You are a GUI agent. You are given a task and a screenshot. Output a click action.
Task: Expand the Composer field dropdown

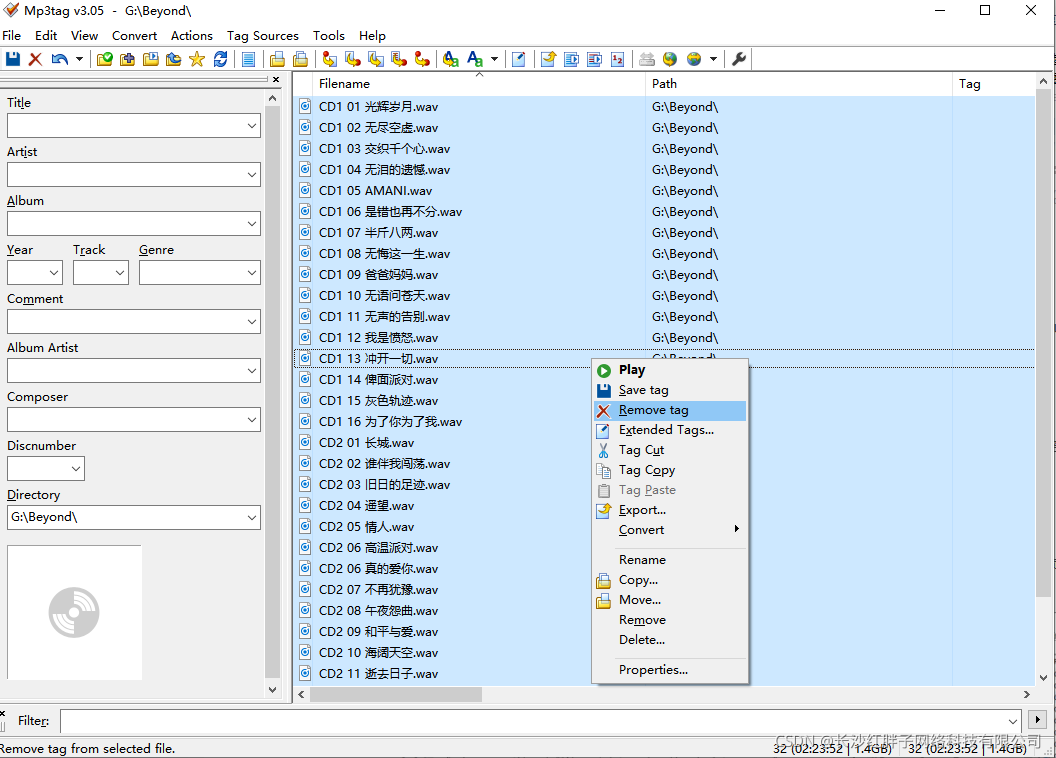pyautogui.click(x=251, y=420)
